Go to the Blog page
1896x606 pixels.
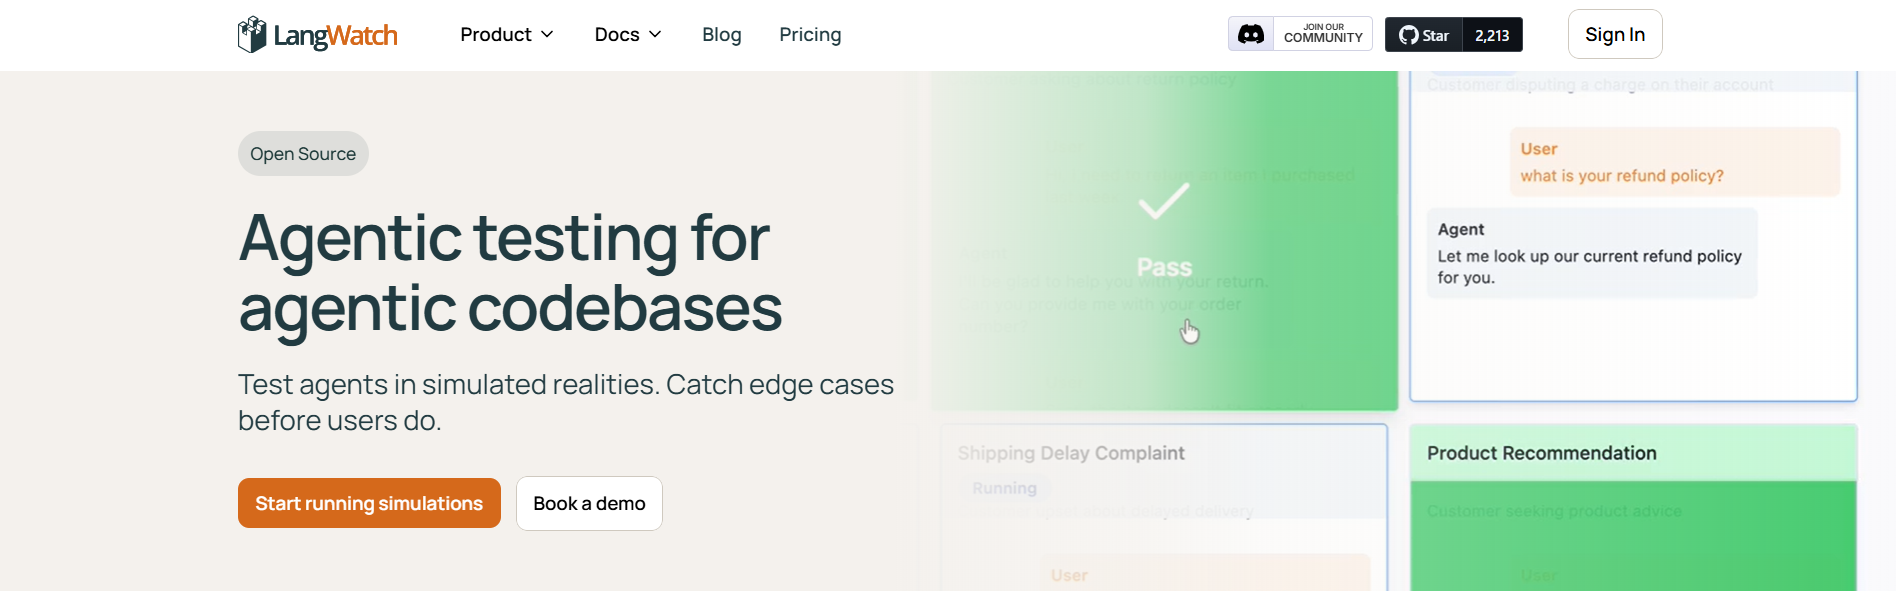(721, 35)
